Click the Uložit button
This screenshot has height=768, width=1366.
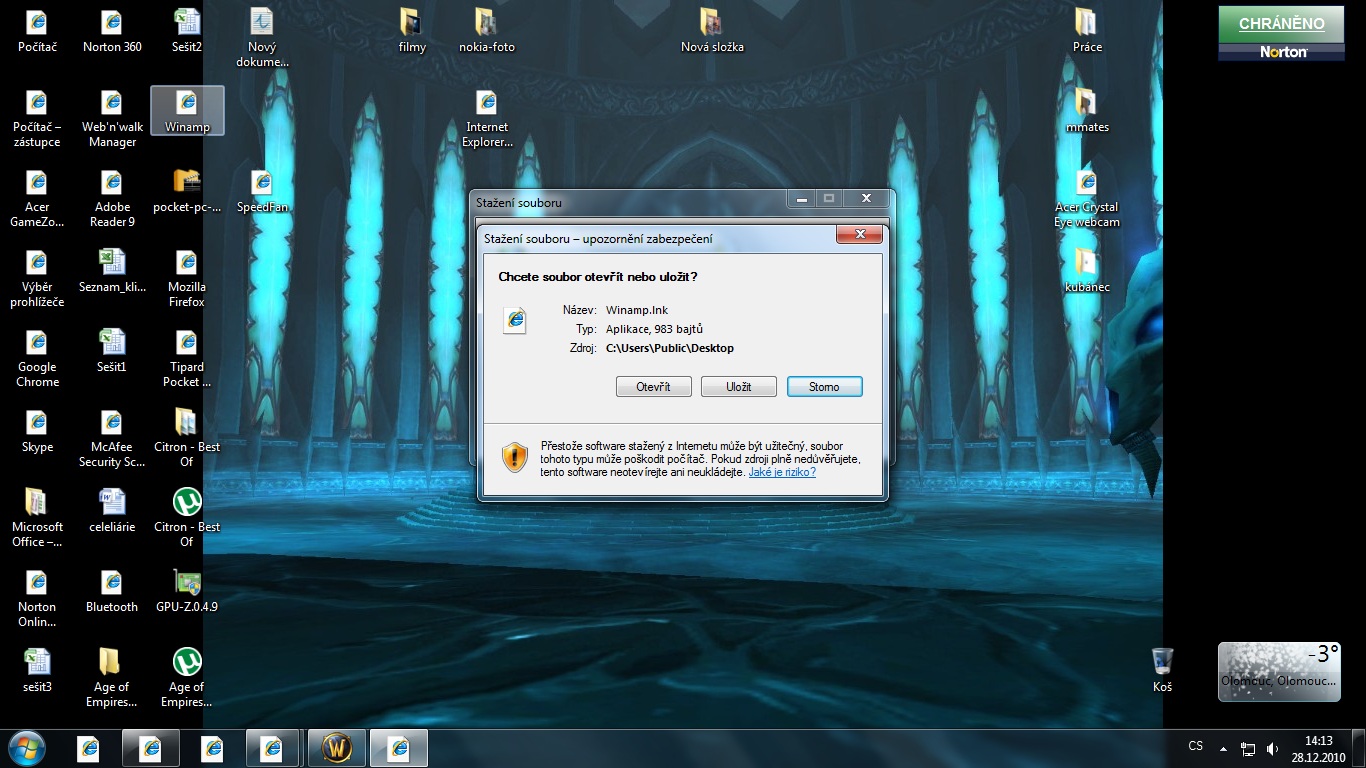[x=739, y=387]
